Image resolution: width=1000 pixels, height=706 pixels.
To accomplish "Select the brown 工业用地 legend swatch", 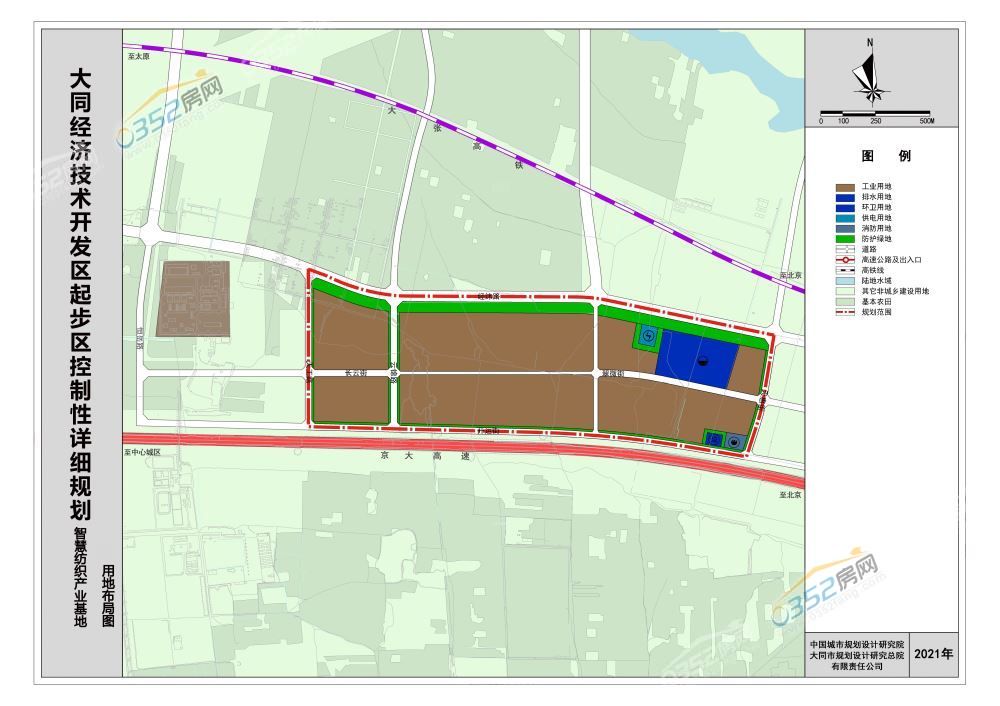I will click(847, 187).
